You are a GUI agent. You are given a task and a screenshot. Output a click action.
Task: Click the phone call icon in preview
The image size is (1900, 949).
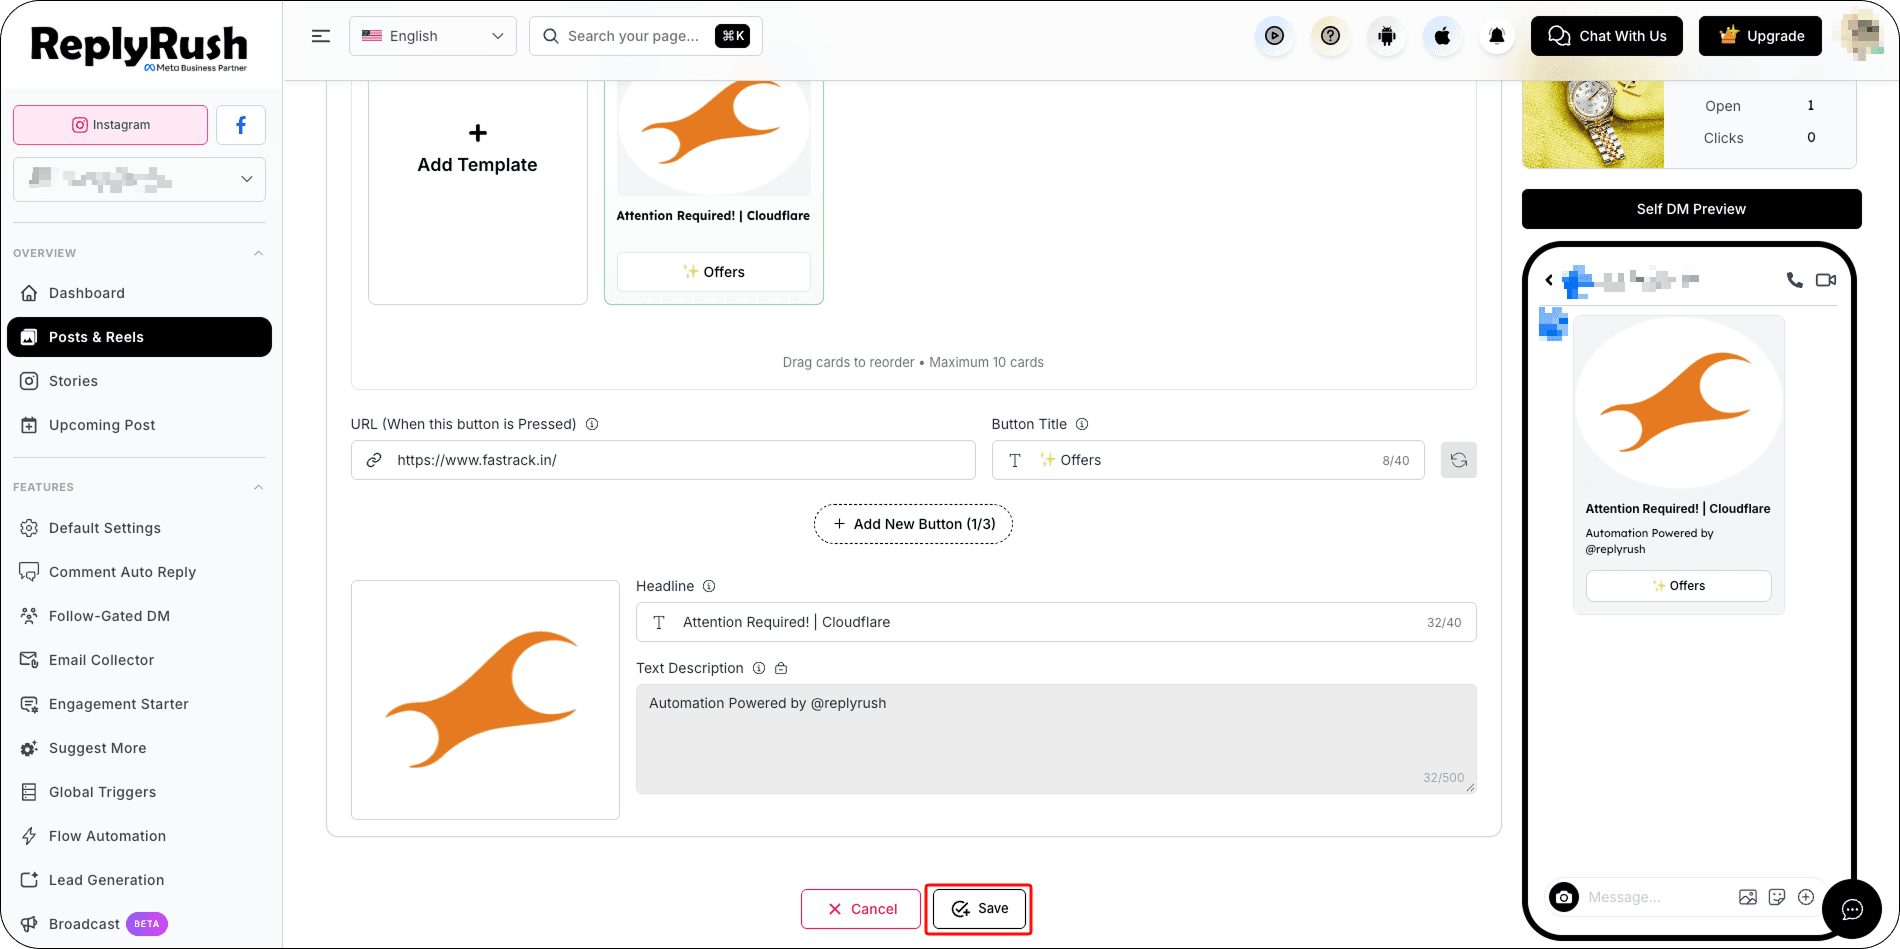click(x=1795, y=280)
